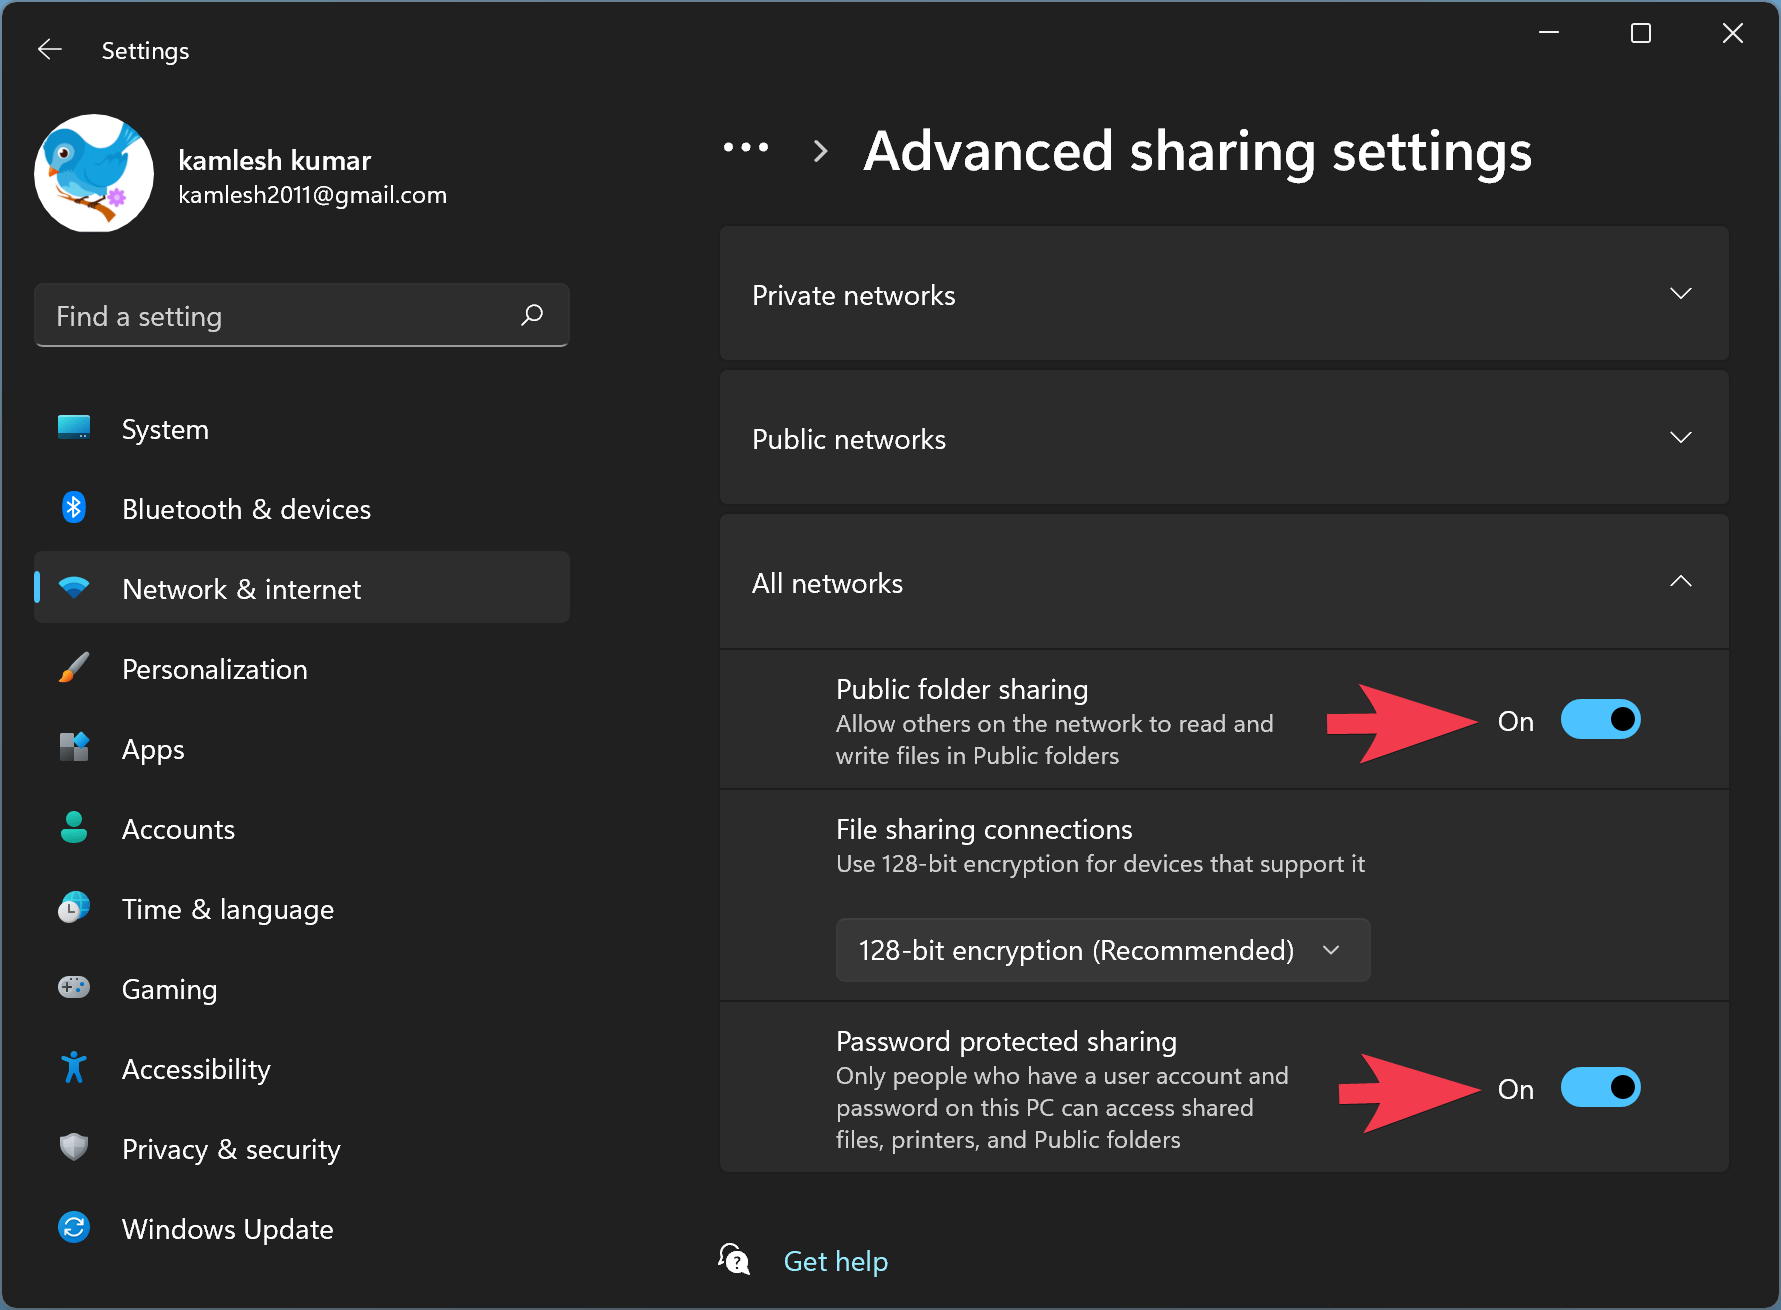Select the Privacy & security shield icon
Image resolution: width=1781 pixels, height=1310 pixels.
73,1148
